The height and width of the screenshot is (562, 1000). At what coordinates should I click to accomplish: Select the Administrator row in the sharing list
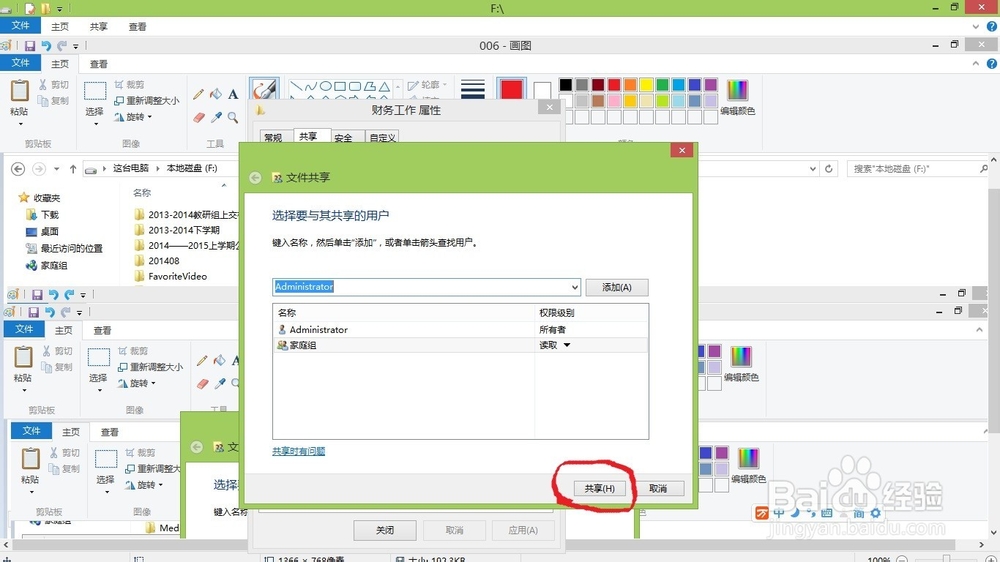pyautogui.click(x=460, y=330)
